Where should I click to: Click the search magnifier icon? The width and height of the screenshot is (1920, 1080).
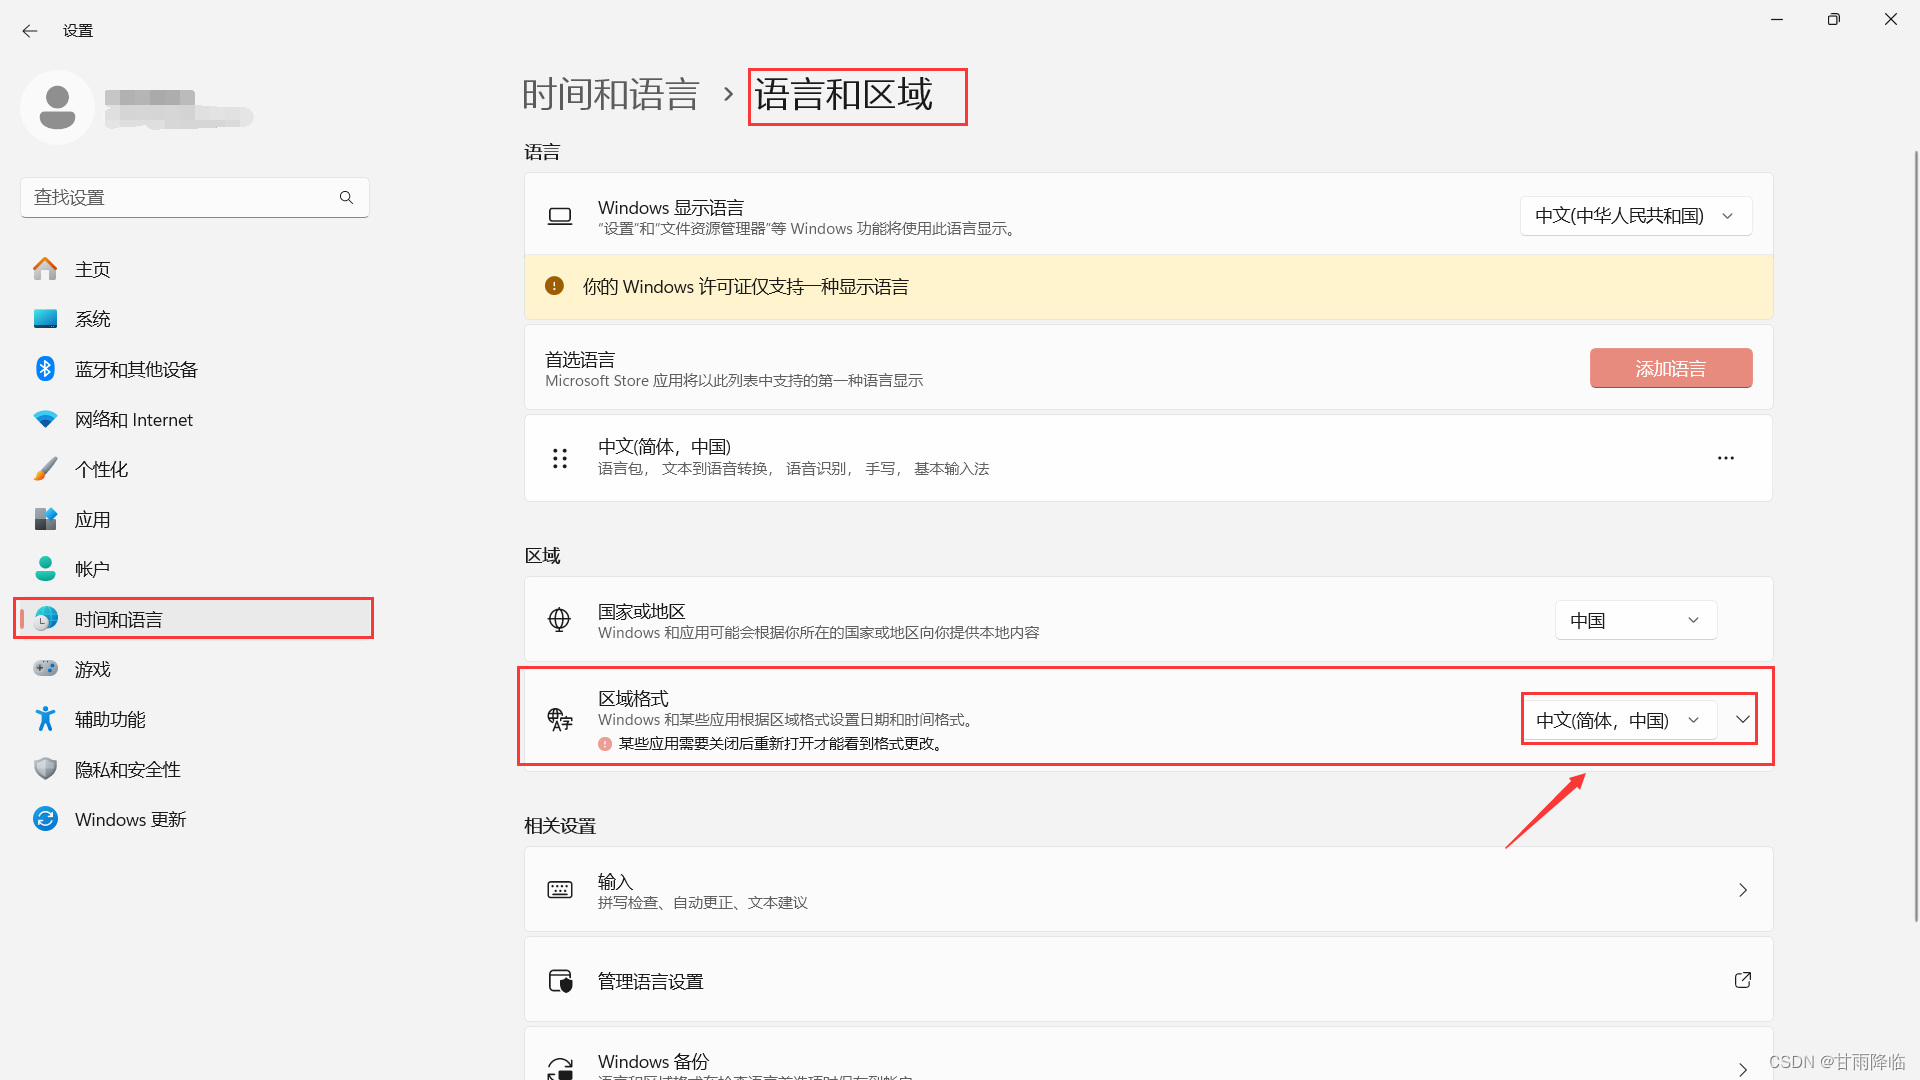(346, 197)
